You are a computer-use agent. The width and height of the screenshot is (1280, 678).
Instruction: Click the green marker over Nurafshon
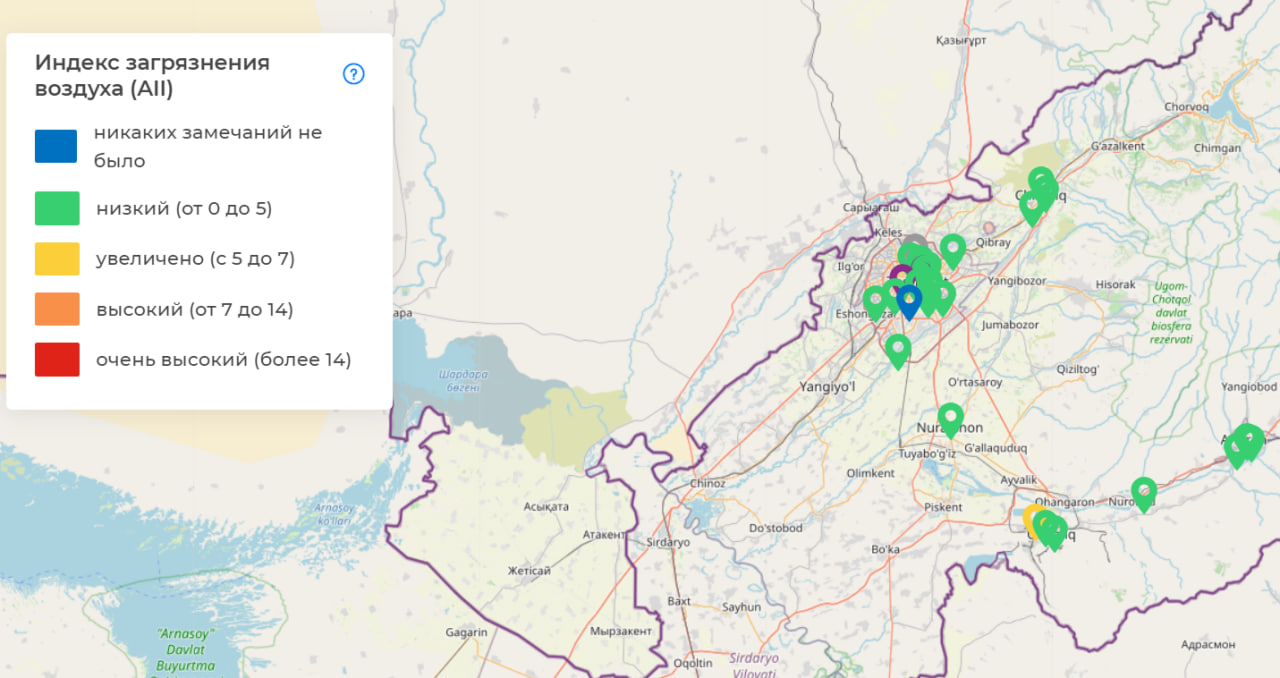950,416
